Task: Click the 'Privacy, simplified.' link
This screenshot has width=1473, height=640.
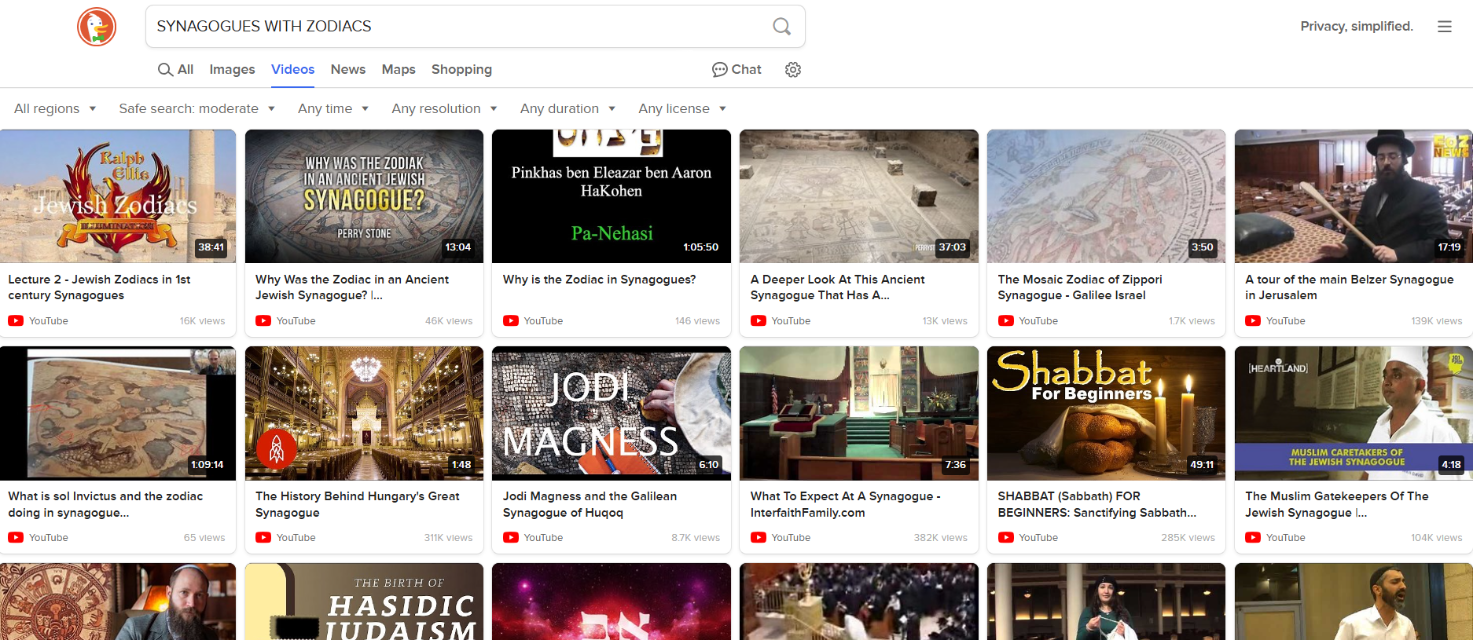Action: 1356,27
